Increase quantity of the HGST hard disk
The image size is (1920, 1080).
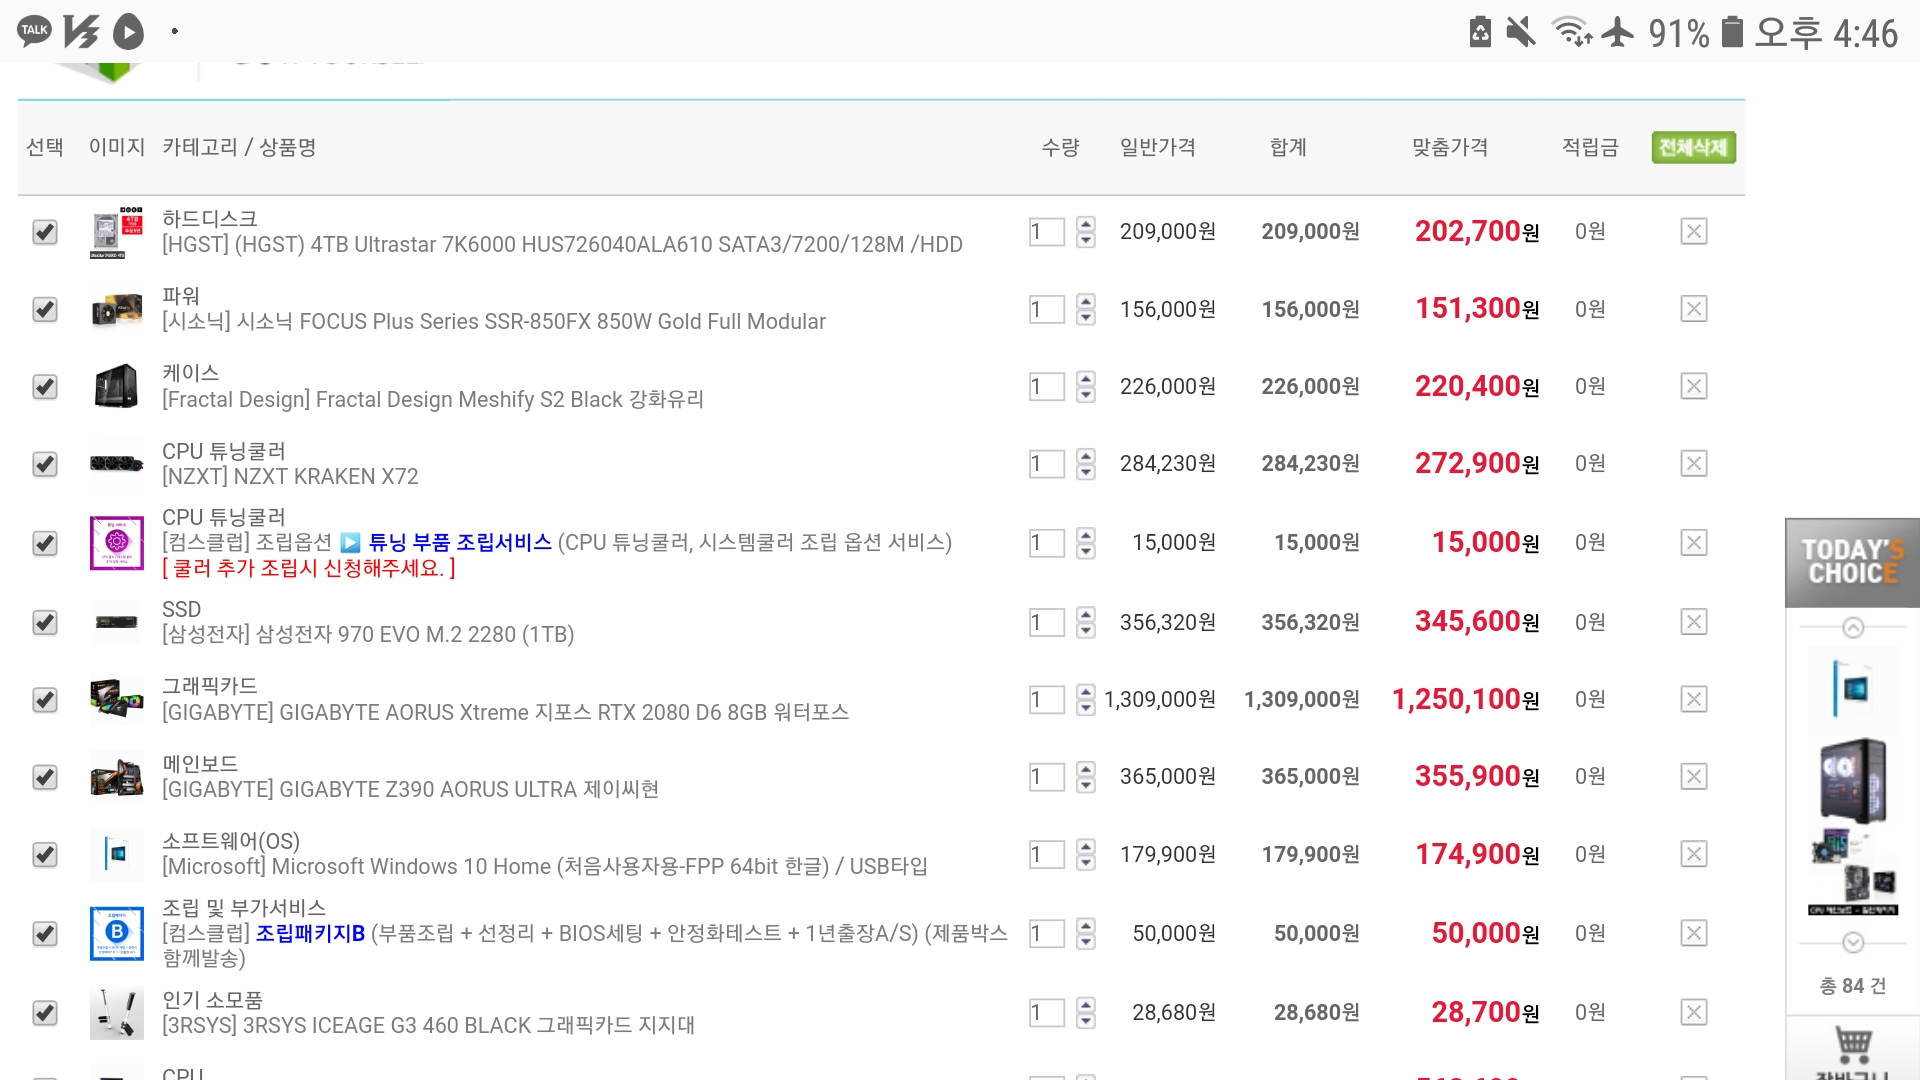tap(1086, 224)
